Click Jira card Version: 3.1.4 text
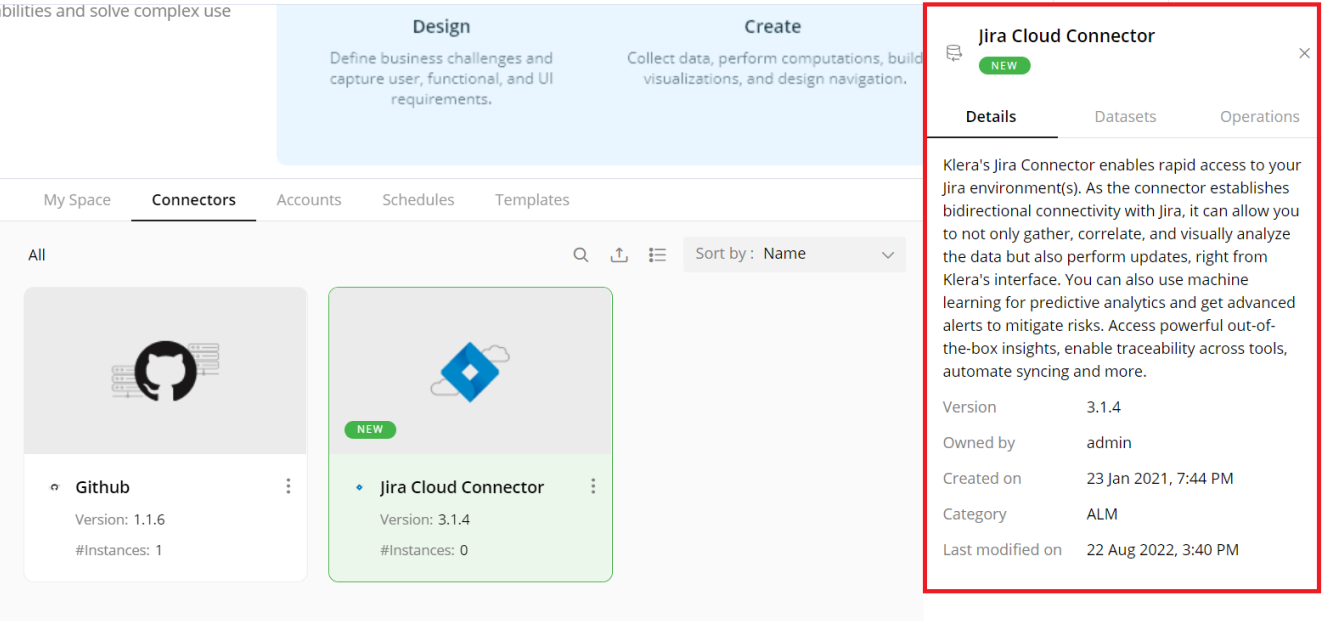The height and width of the screenshot is (621, 1322). (425, 520)
